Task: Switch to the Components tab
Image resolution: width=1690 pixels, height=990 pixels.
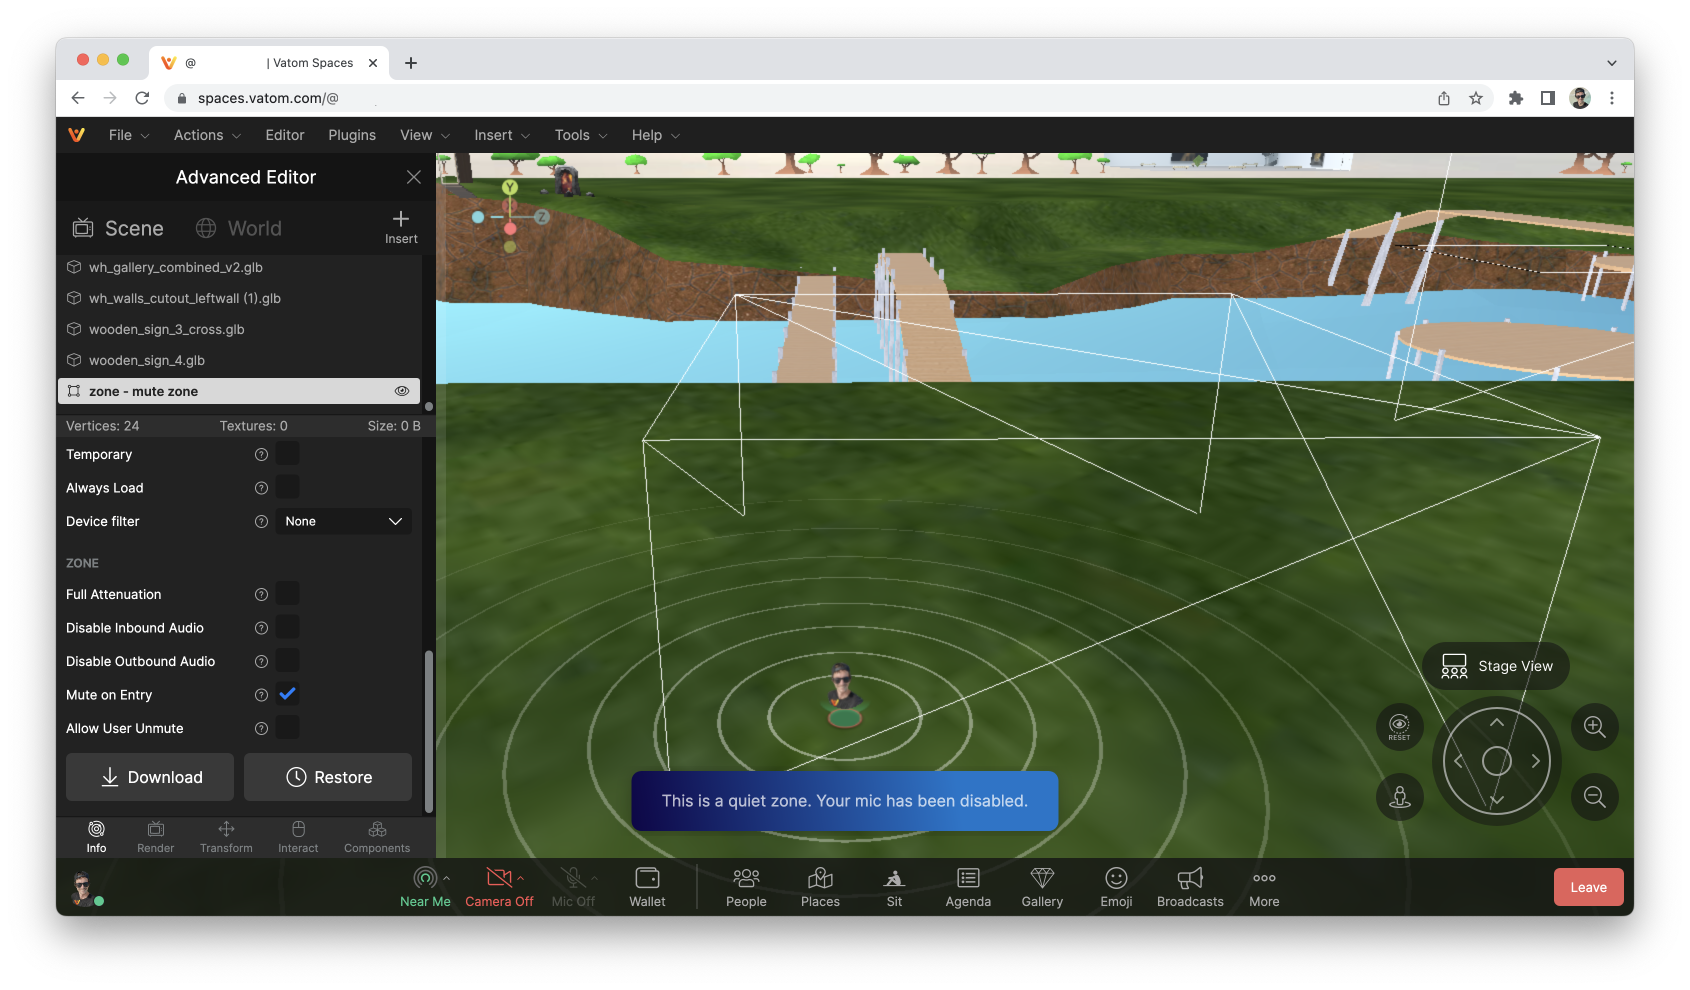Action: 377,837
